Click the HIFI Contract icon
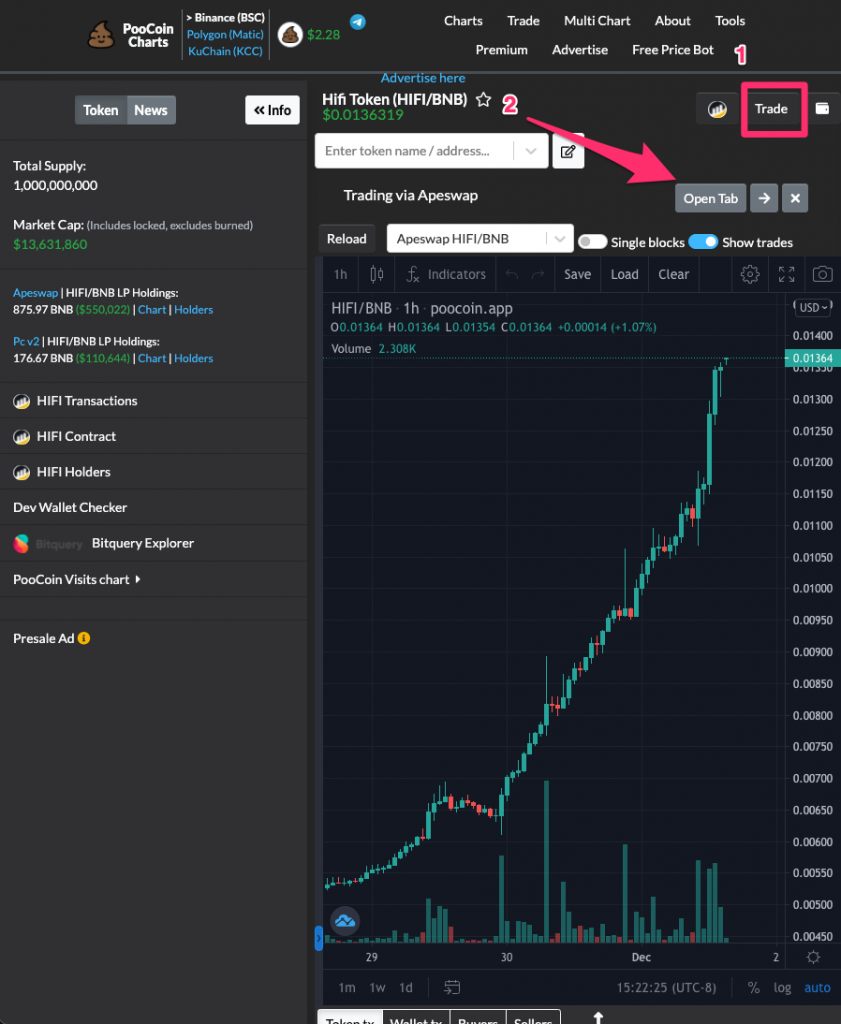Image resolution: width=841 pixels, height=1024 pixels. (x=22, y=437)
